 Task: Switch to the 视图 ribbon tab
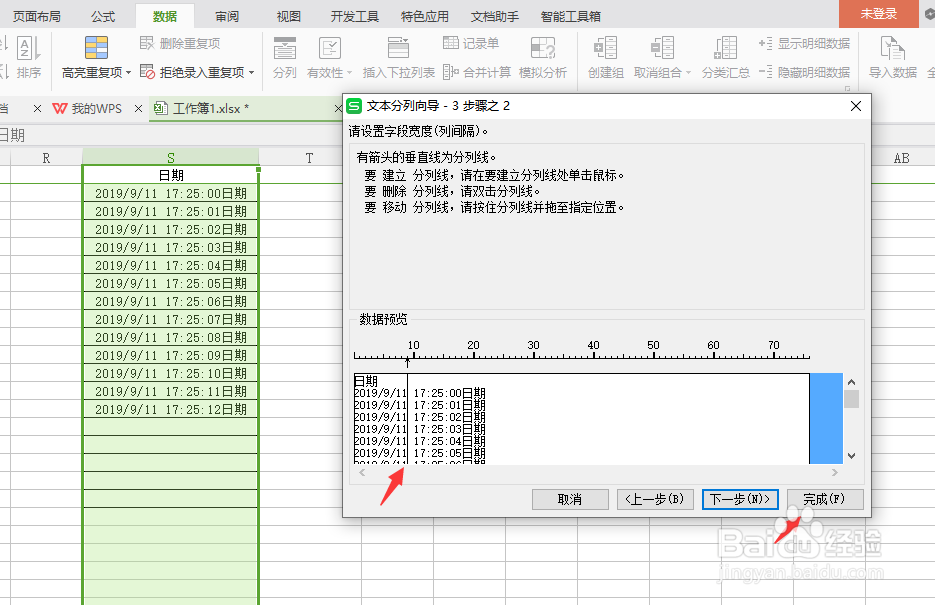point(288,15)
